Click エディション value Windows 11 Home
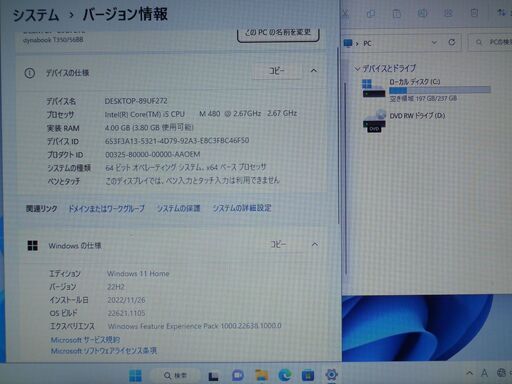This screenshot has height=384, width=512. tap(138, 274)
